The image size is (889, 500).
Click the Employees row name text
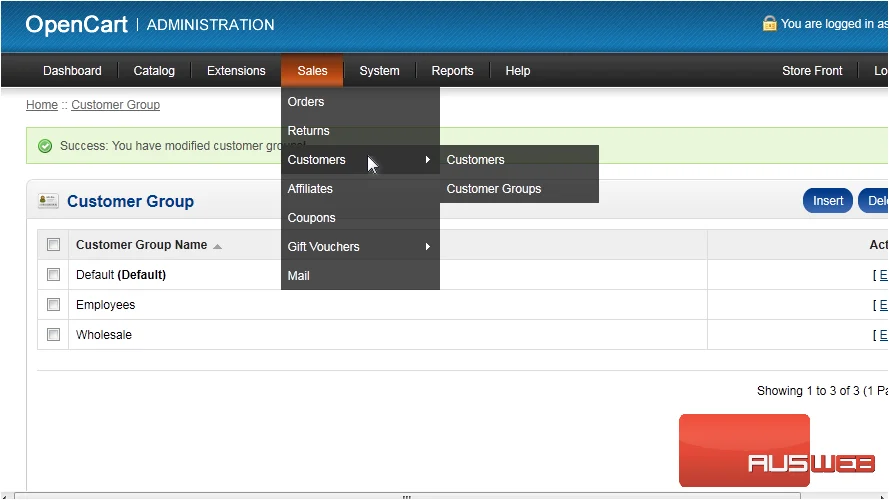(105, 305)
